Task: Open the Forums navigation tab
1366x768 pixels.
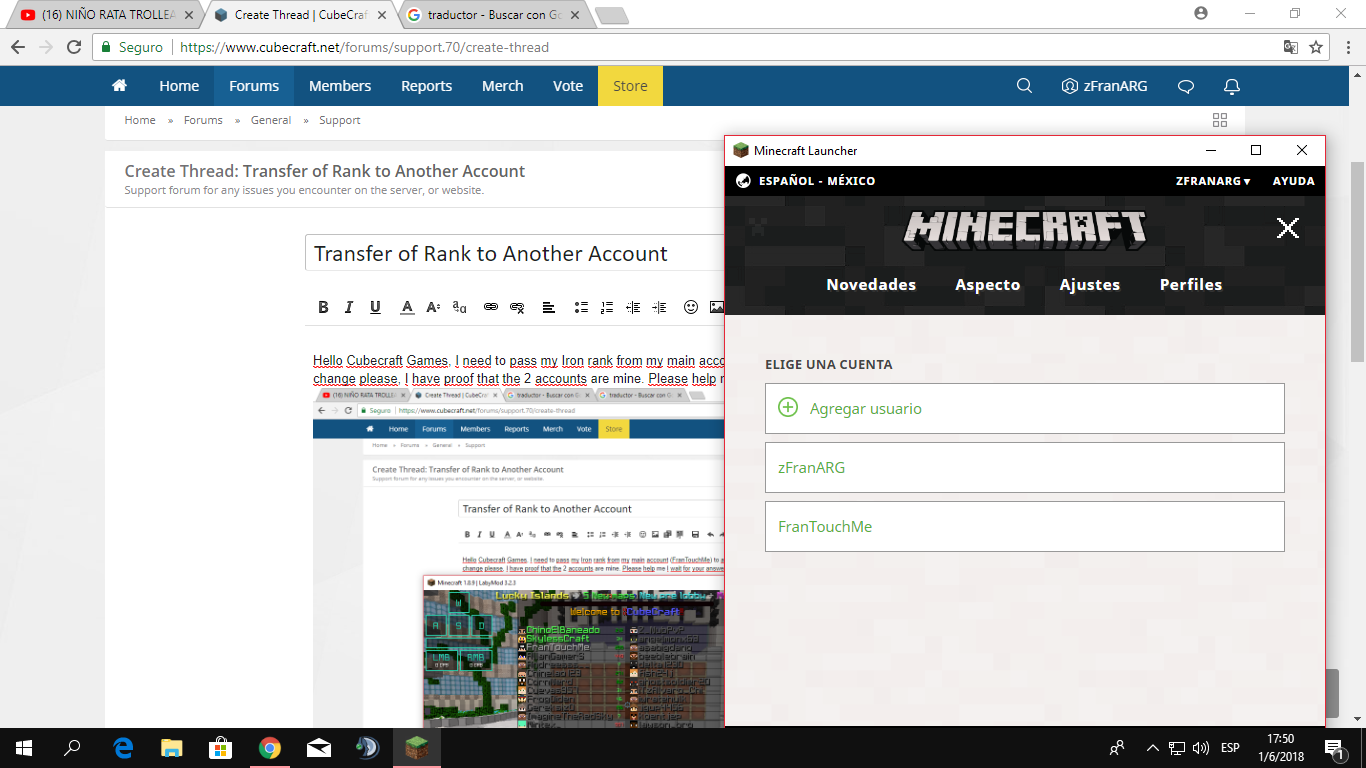Action: point(254,86)
